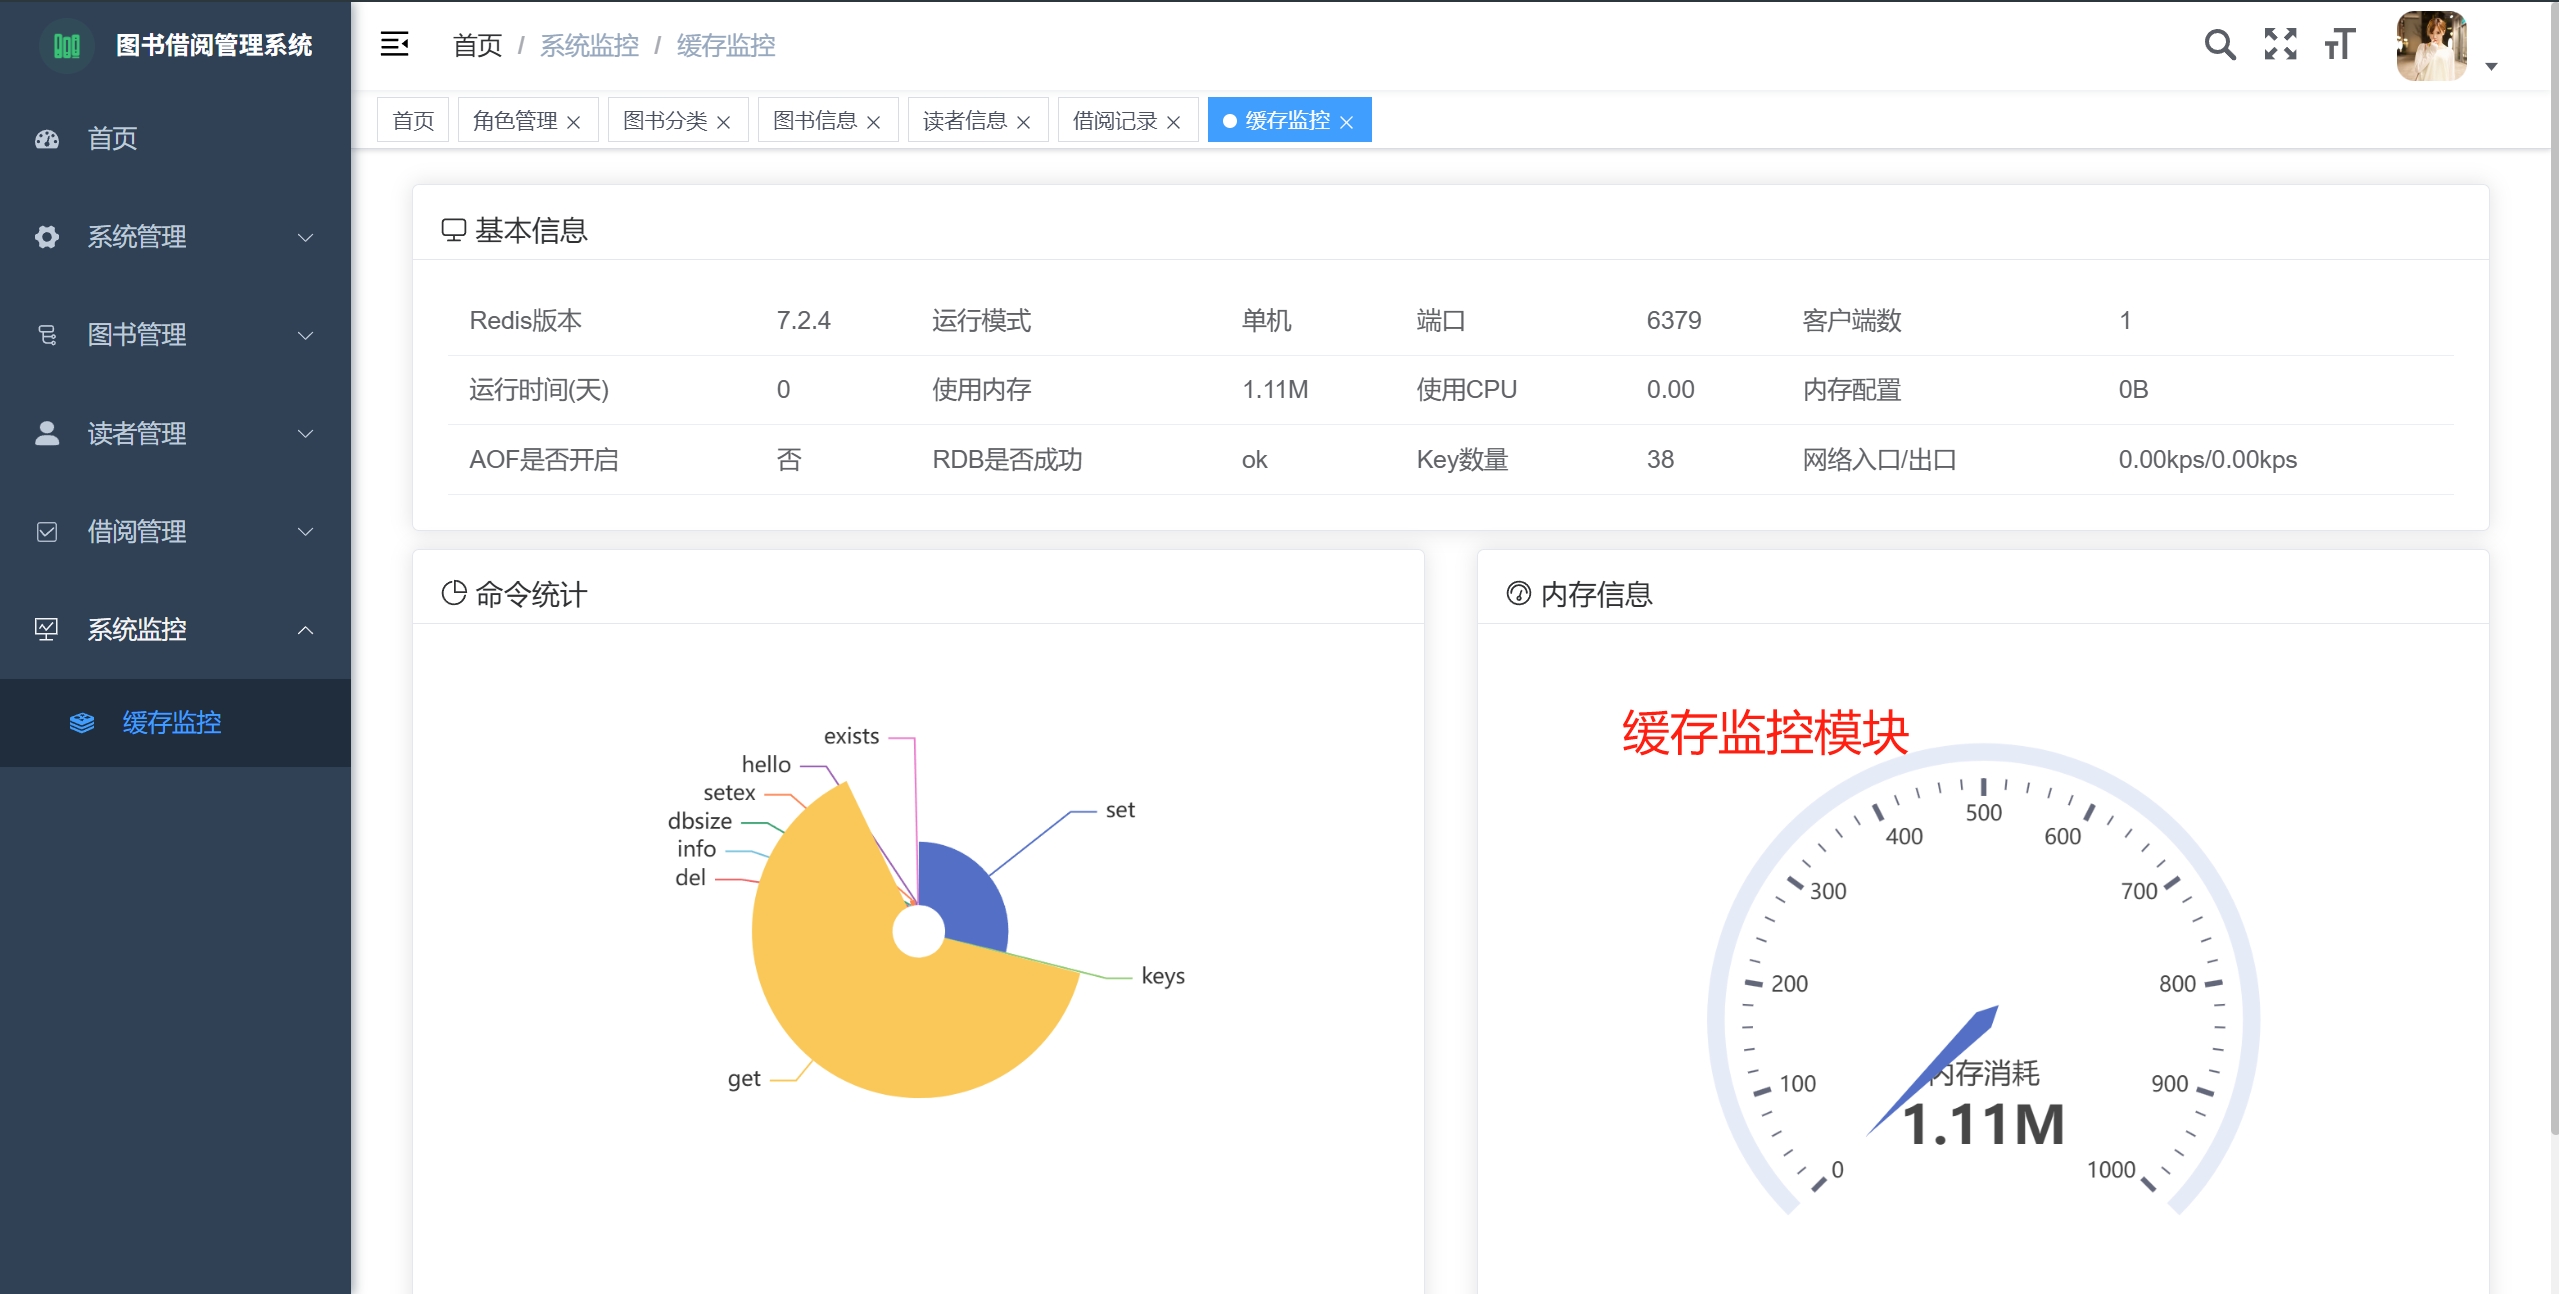This screenshot has height=1294, width=2559.
Task: Open the user avatar dropdown
Action: click(2433, 45)
